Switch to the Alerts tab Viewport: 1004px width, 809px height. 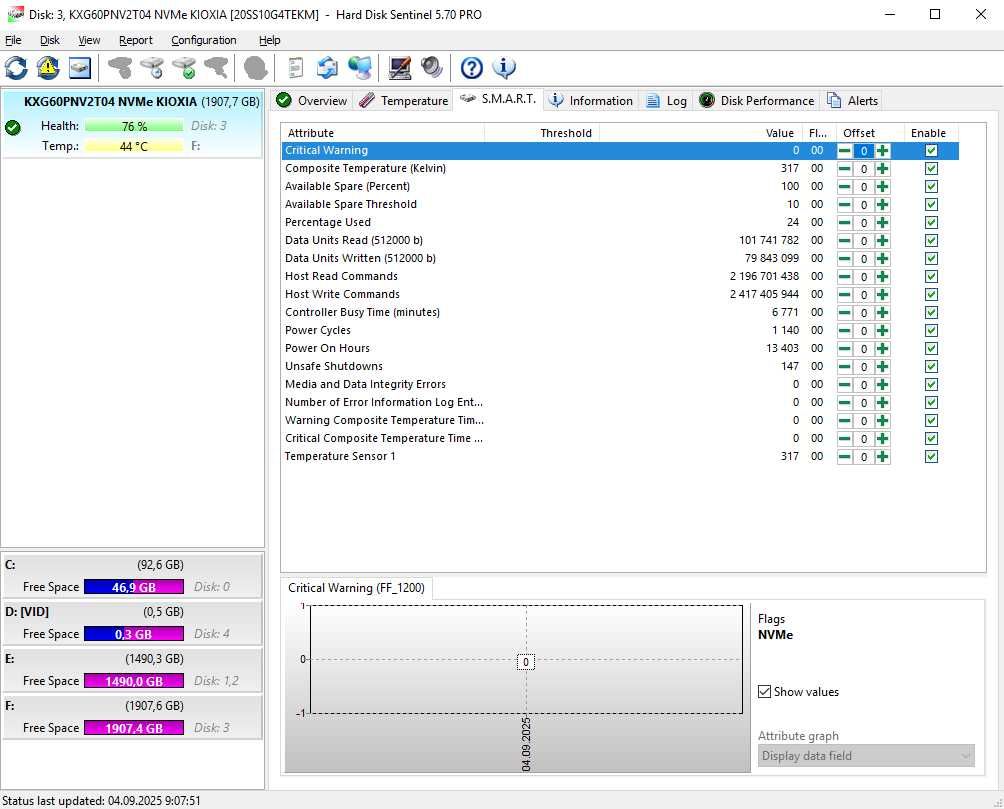[853, 101]
